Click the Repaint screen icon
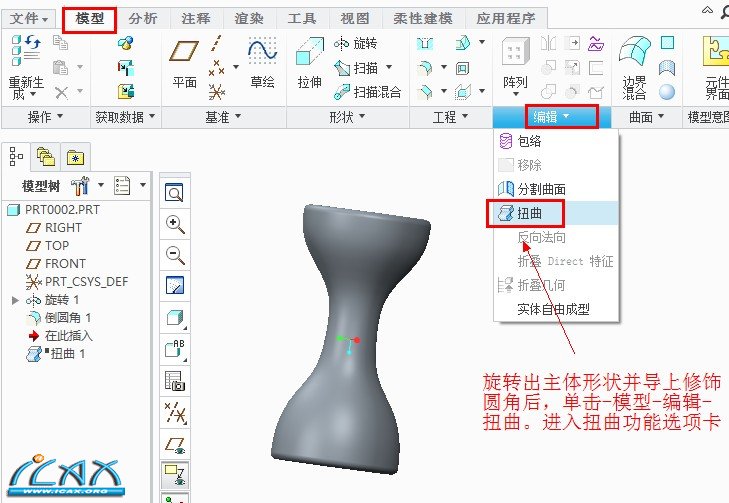The image size is (729, 503). [x=174, y=285]
